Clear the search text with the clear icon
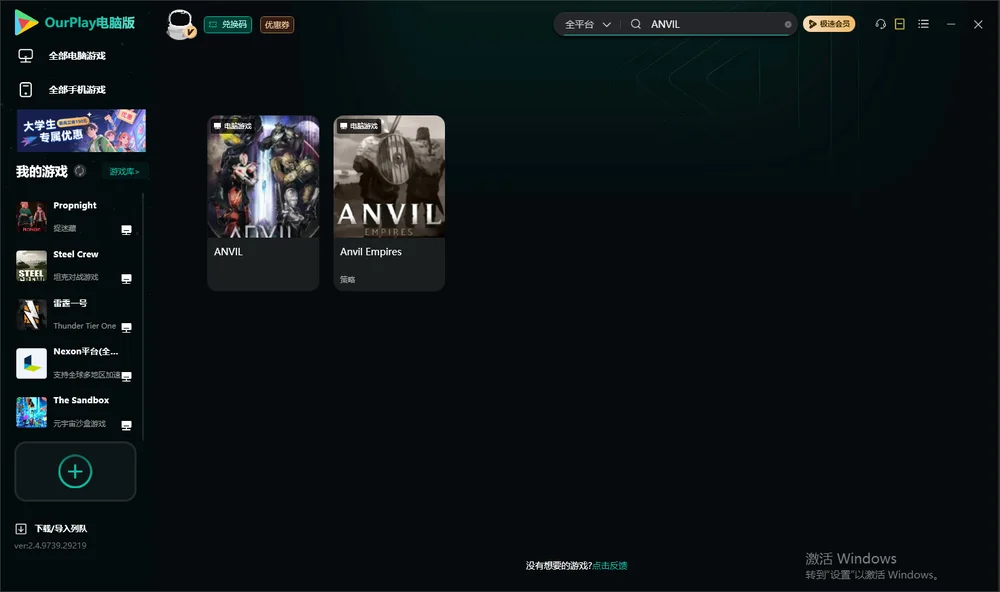 click(788, 24)
